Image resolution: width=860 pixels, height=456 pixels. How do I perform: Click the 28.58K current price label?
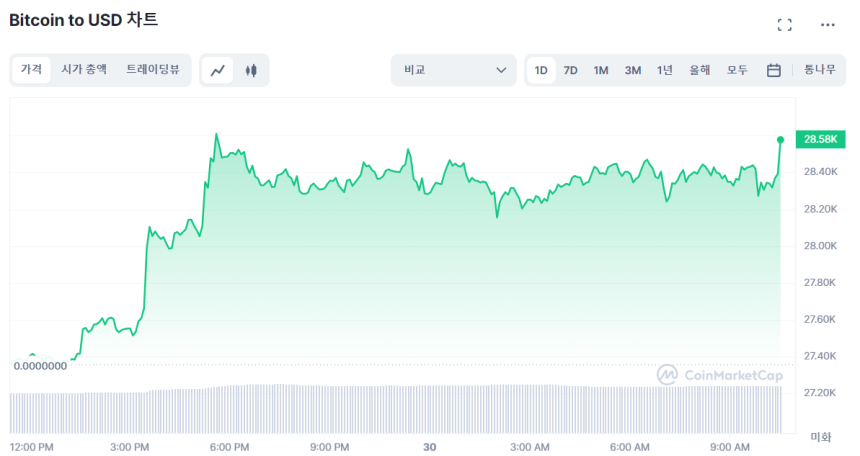pyautogui.click(x=819, y=139)
